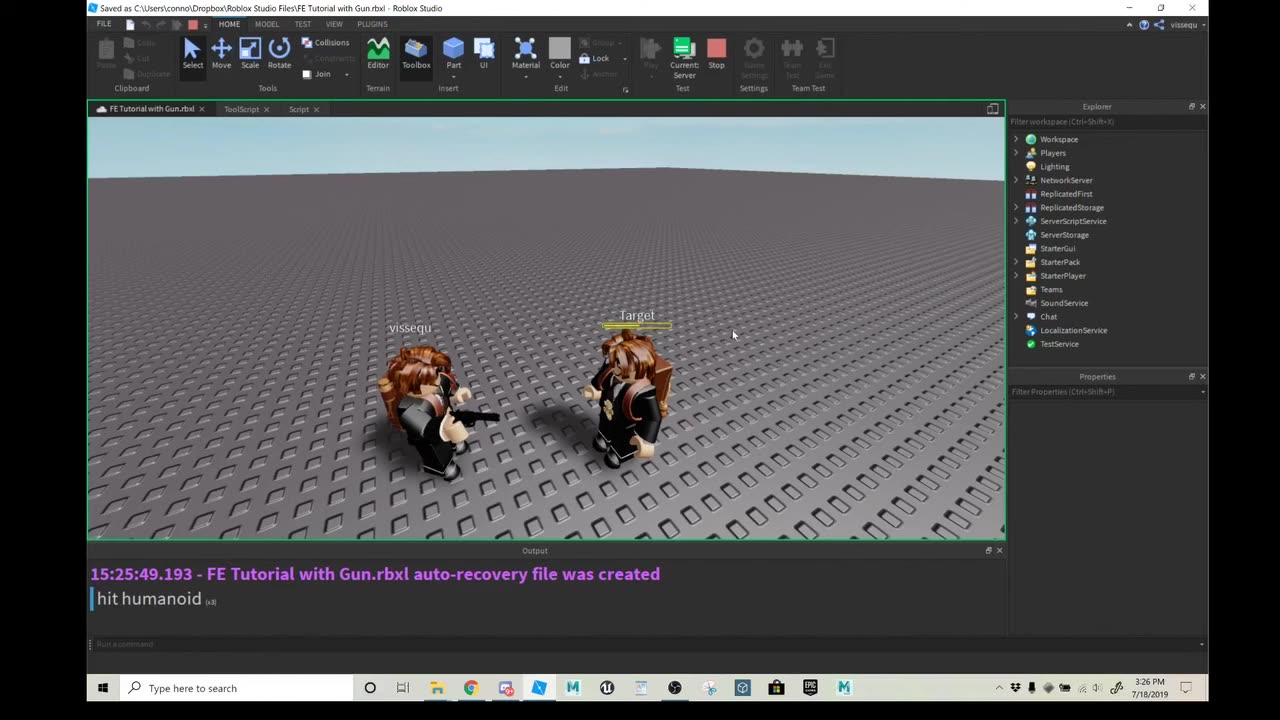Click the Lock tool in Edit group
The image size is (1280, 720).
pos(594,58)
